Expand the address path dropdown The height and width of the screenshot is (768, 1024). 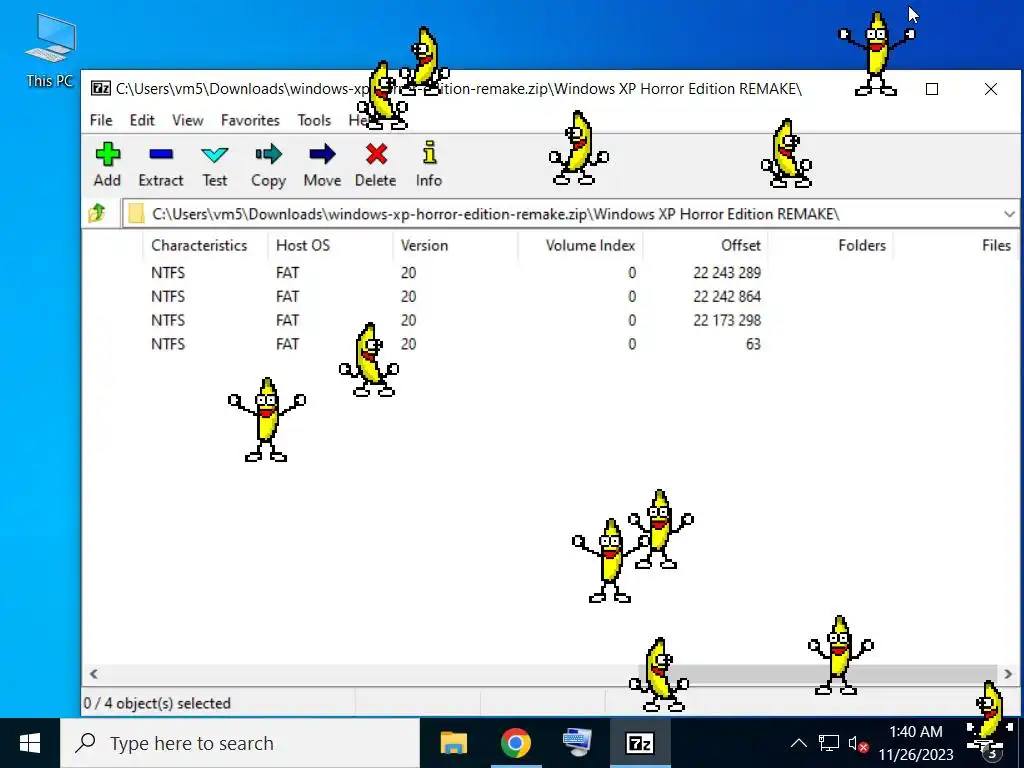click(1009, 214)
